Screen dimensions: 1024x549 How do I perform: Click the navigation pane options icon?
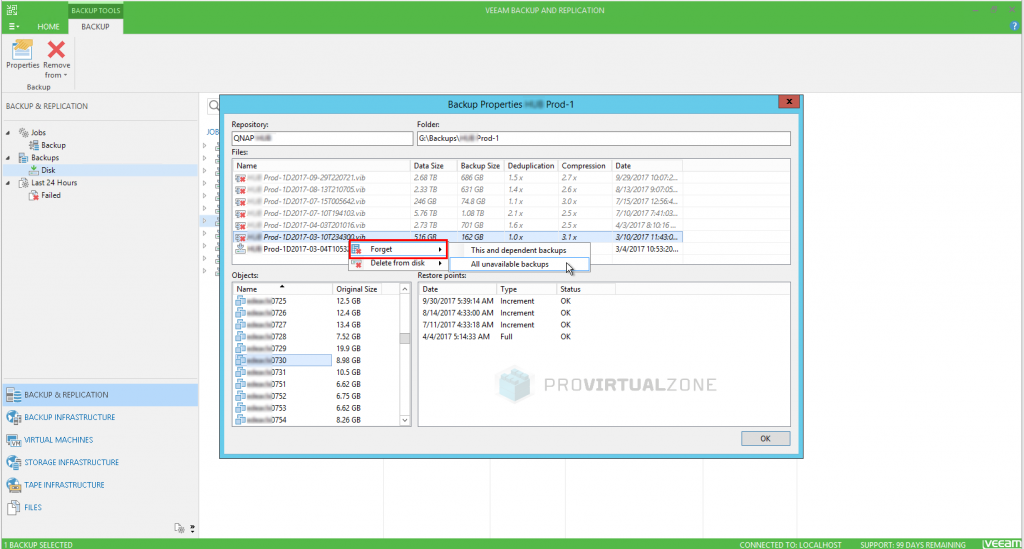180,528
